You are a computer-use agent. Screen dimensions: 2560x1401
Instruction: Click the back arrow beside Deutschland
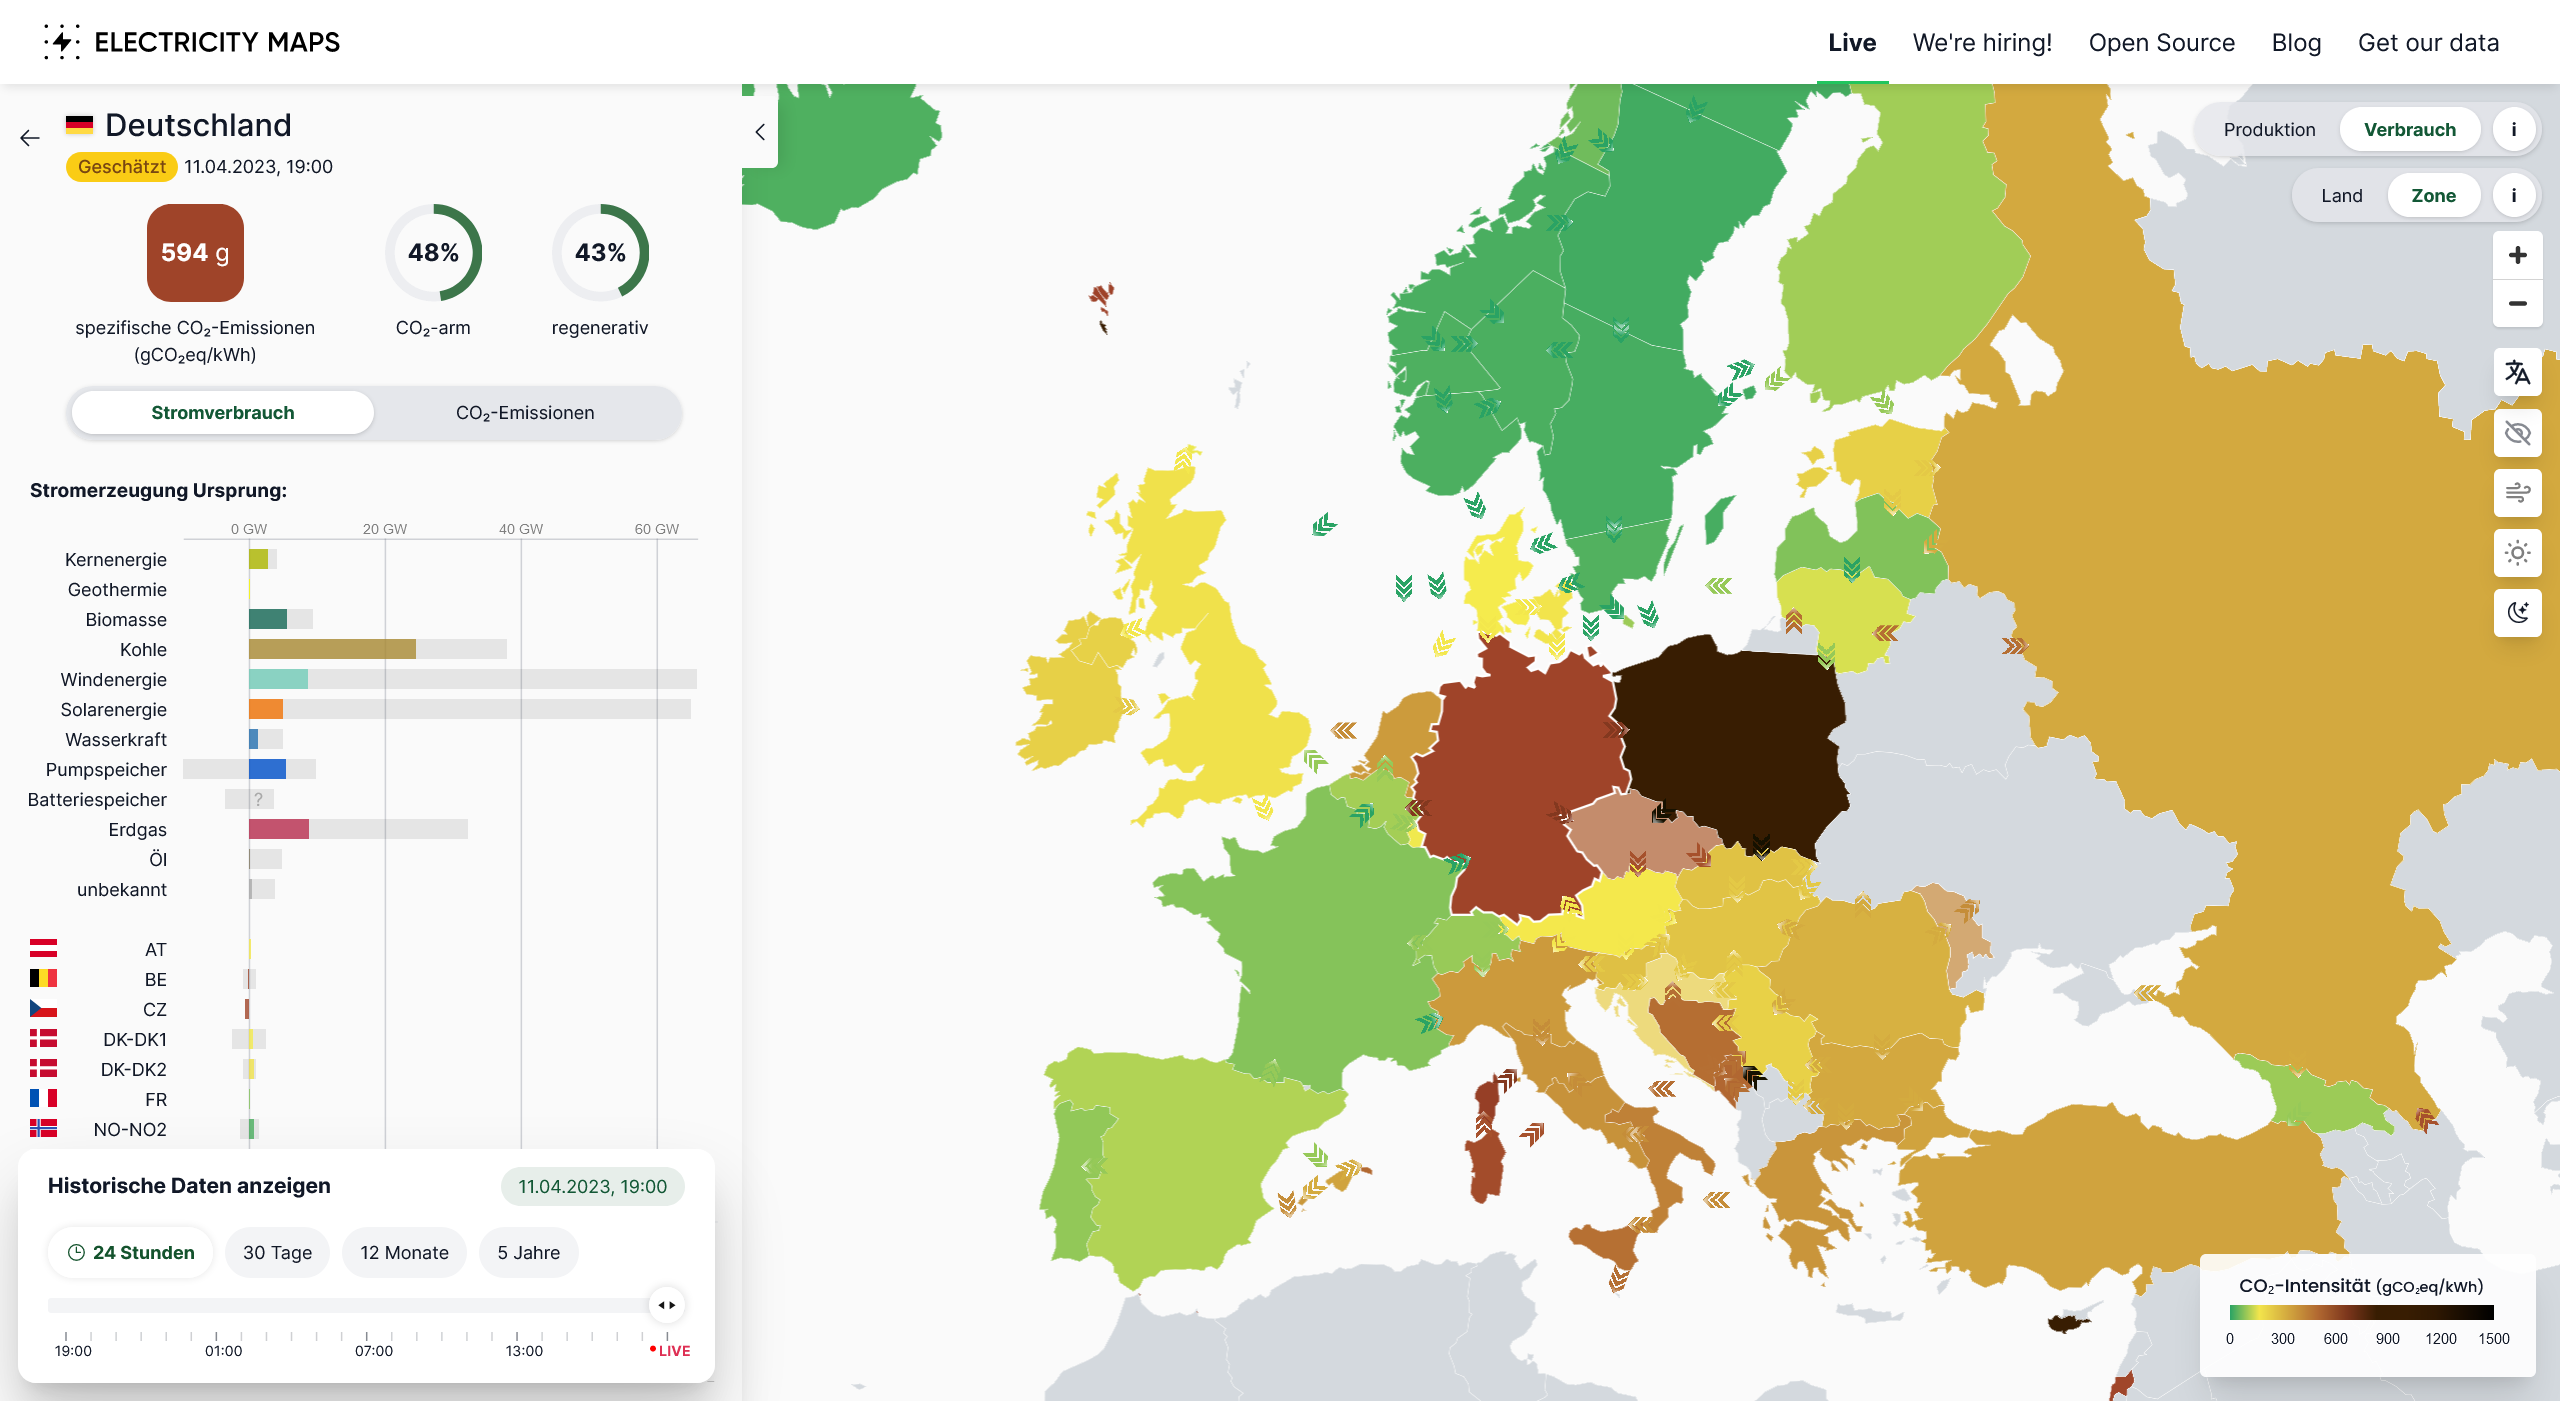pos(30,138)
